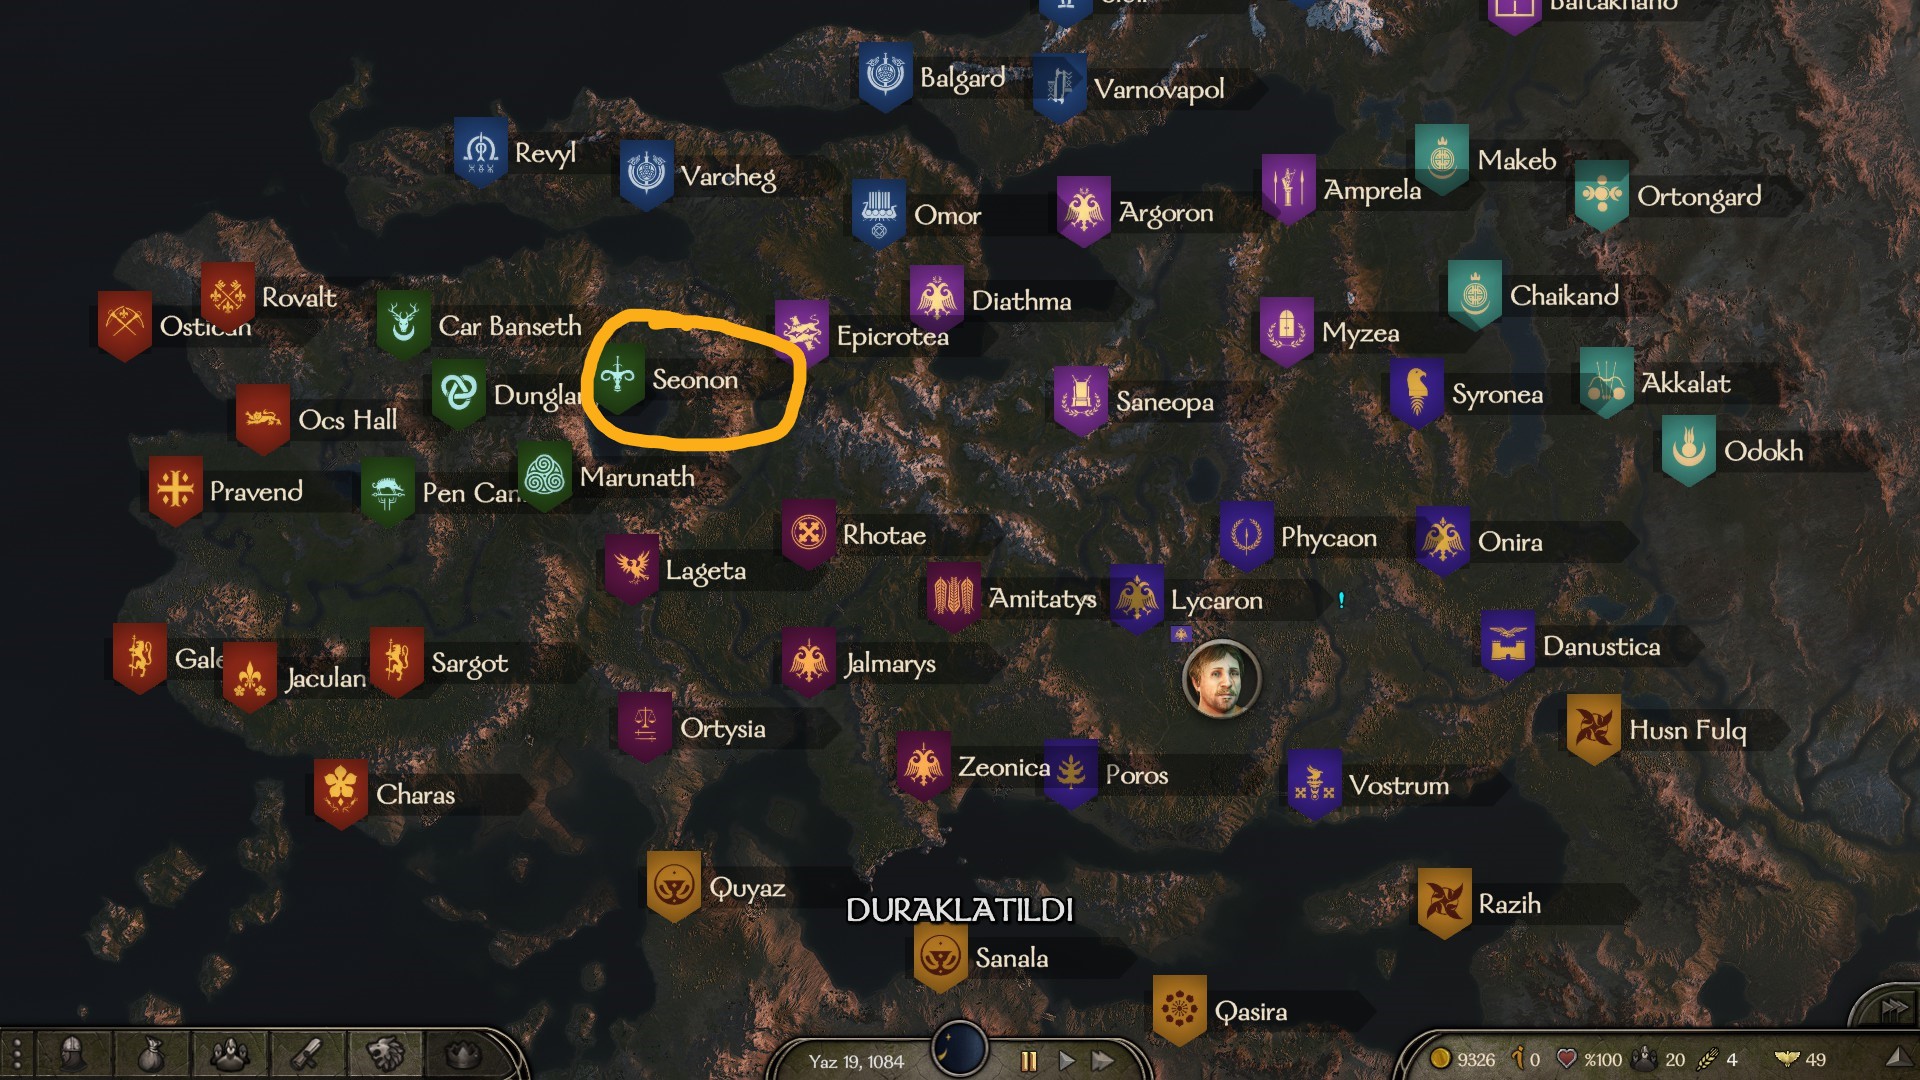The image size is (1920, 1080).
Task: Open the Kingdom crown icon
Action: click(462, 1055)
